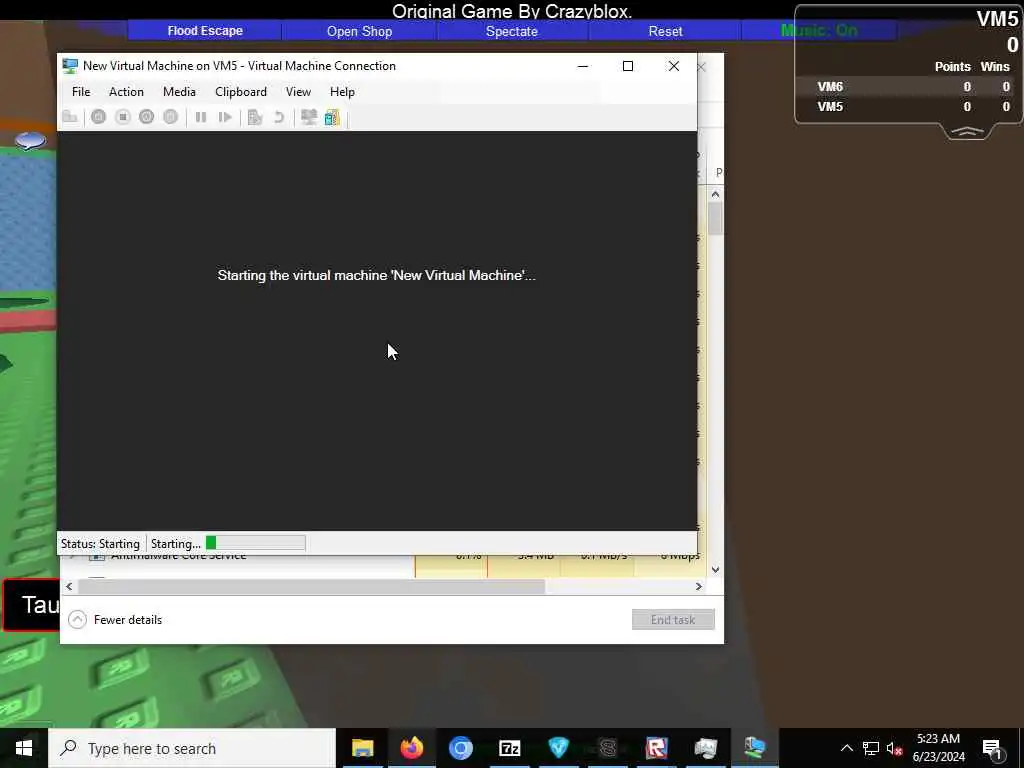The height and width of the screenshot is (768, 1024).
Task: Click the Flood Escape button
Action: click(205, 31)
